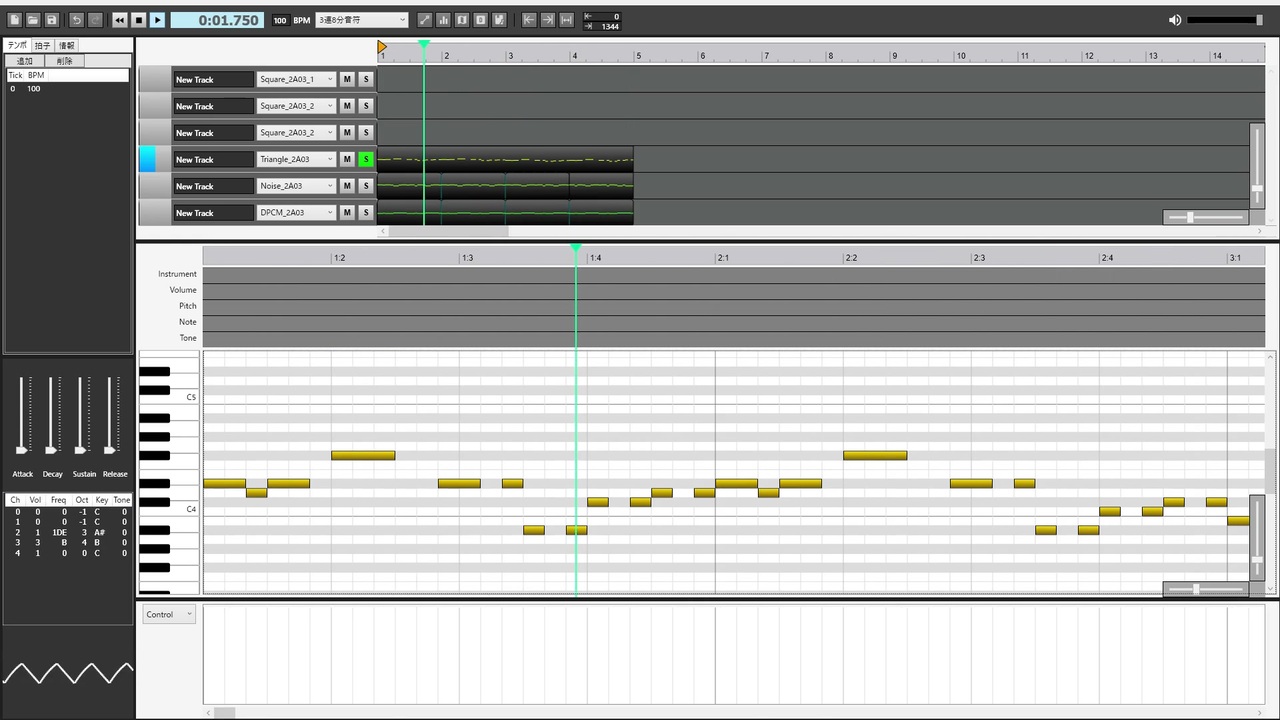Select the Note lane label

point(188,322)
